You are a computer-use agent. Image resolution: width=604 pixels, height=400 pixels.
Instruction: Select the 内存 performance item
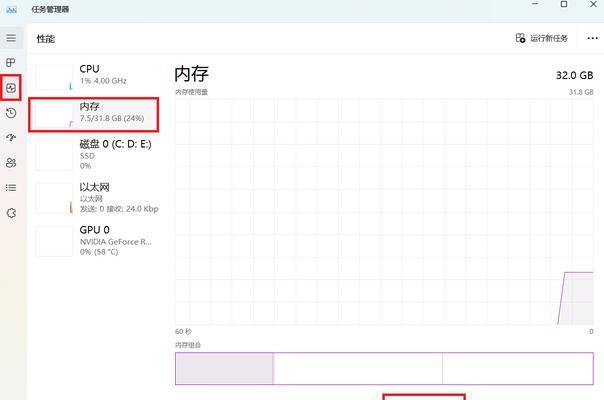(94, 114)
